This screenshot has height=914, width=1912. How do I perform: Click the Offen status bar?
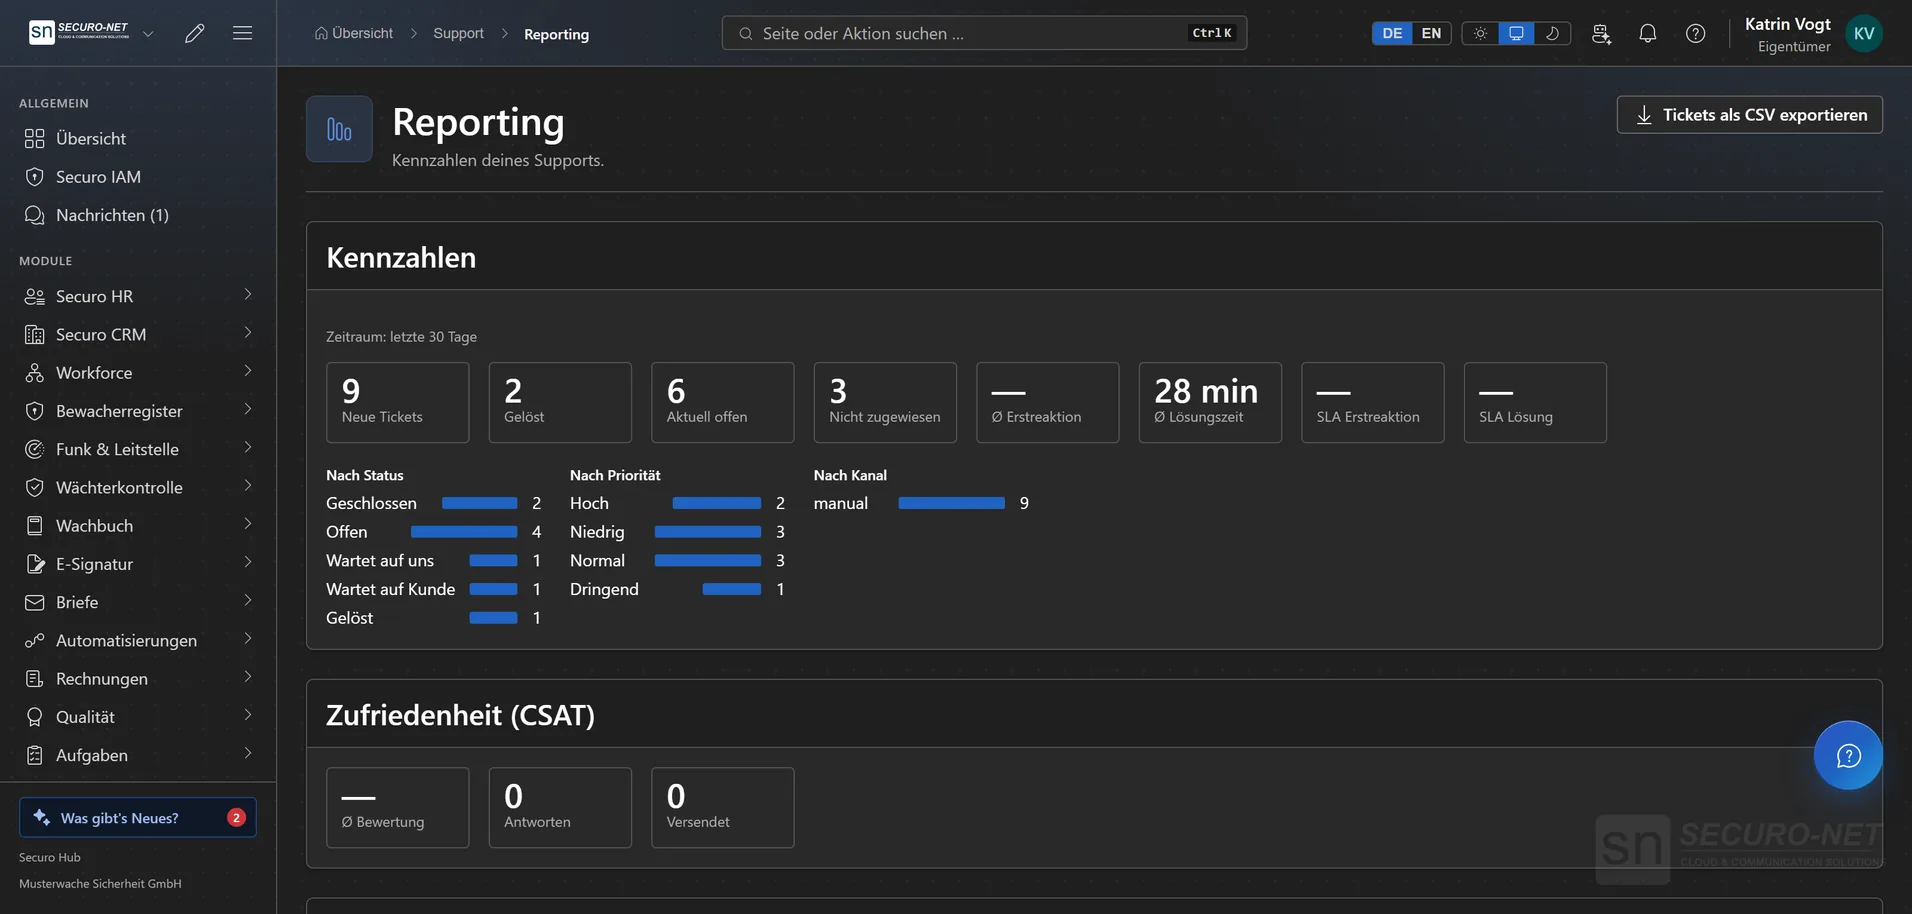tap(464, 532)
